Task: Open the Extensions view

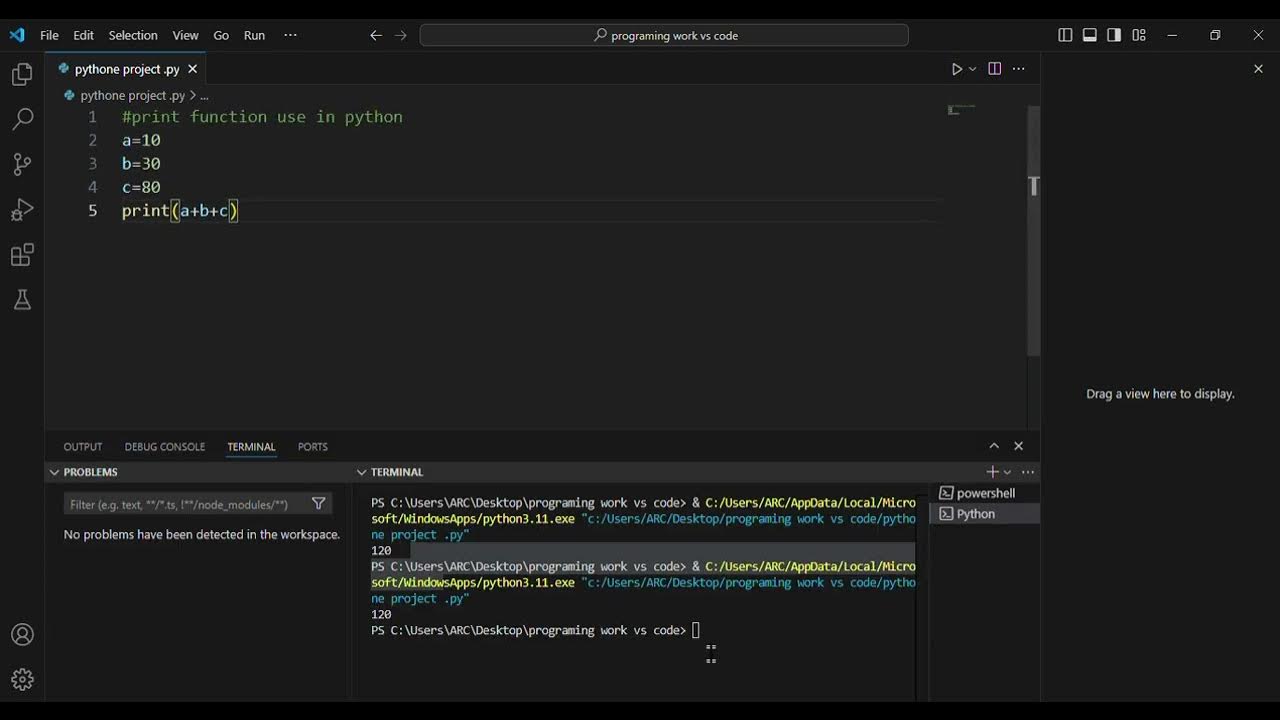Action: click(x=22, y=255)
